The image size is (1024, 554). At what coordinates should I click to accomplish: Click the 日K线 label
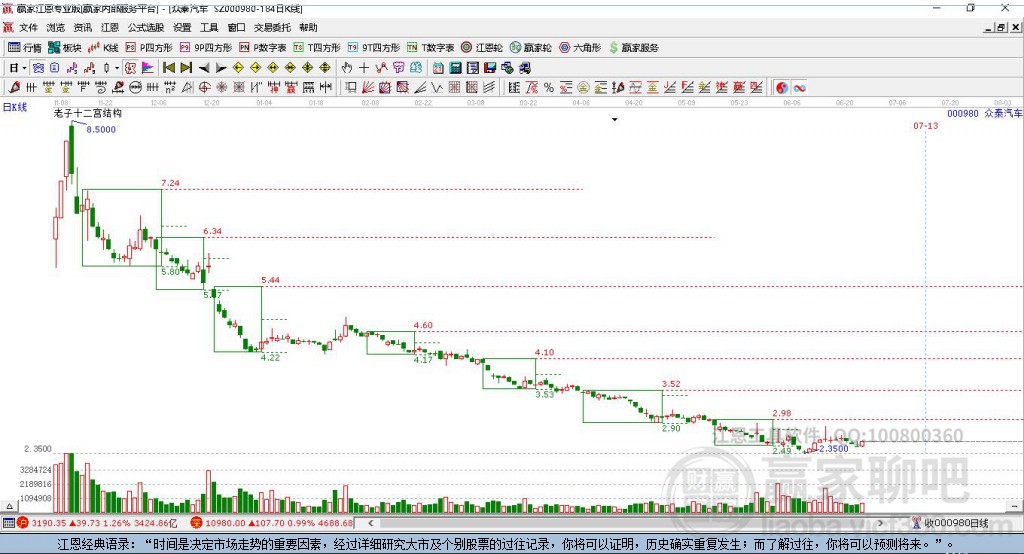[x=15, y=107]
